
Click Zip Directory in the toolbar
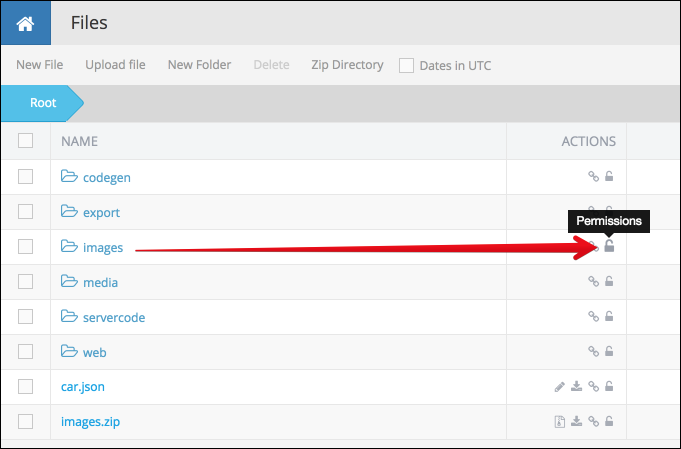click(347, 65)
